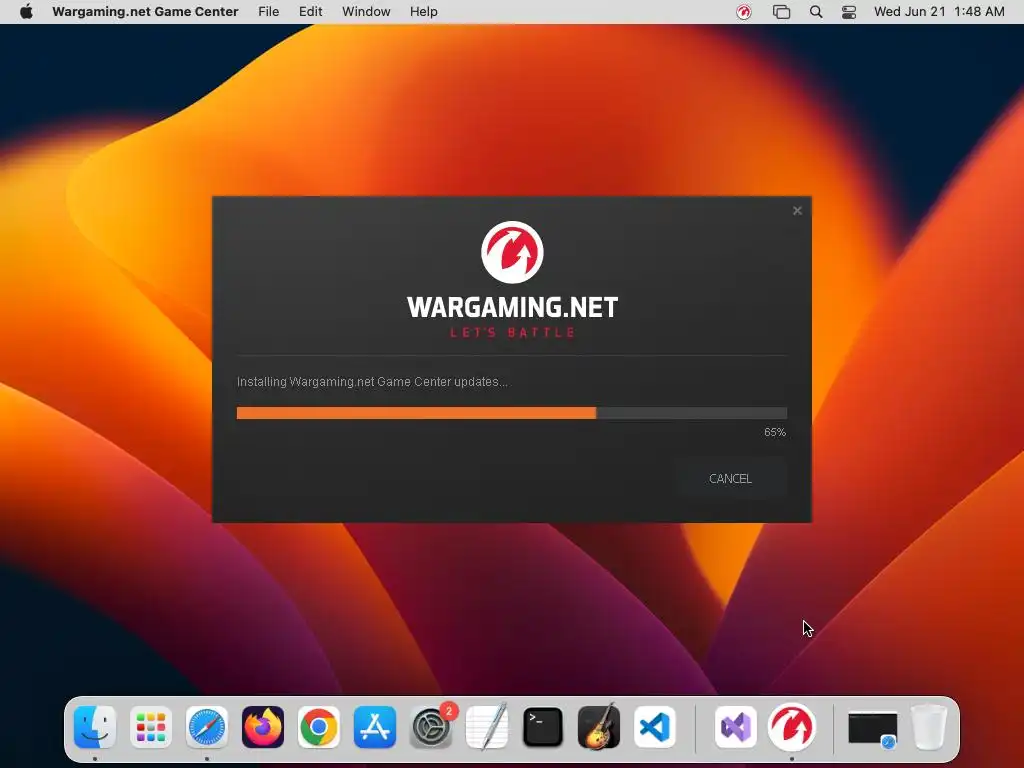
Task: Click the Wargaming status icon in menu bar
Action: pos(743,12)
